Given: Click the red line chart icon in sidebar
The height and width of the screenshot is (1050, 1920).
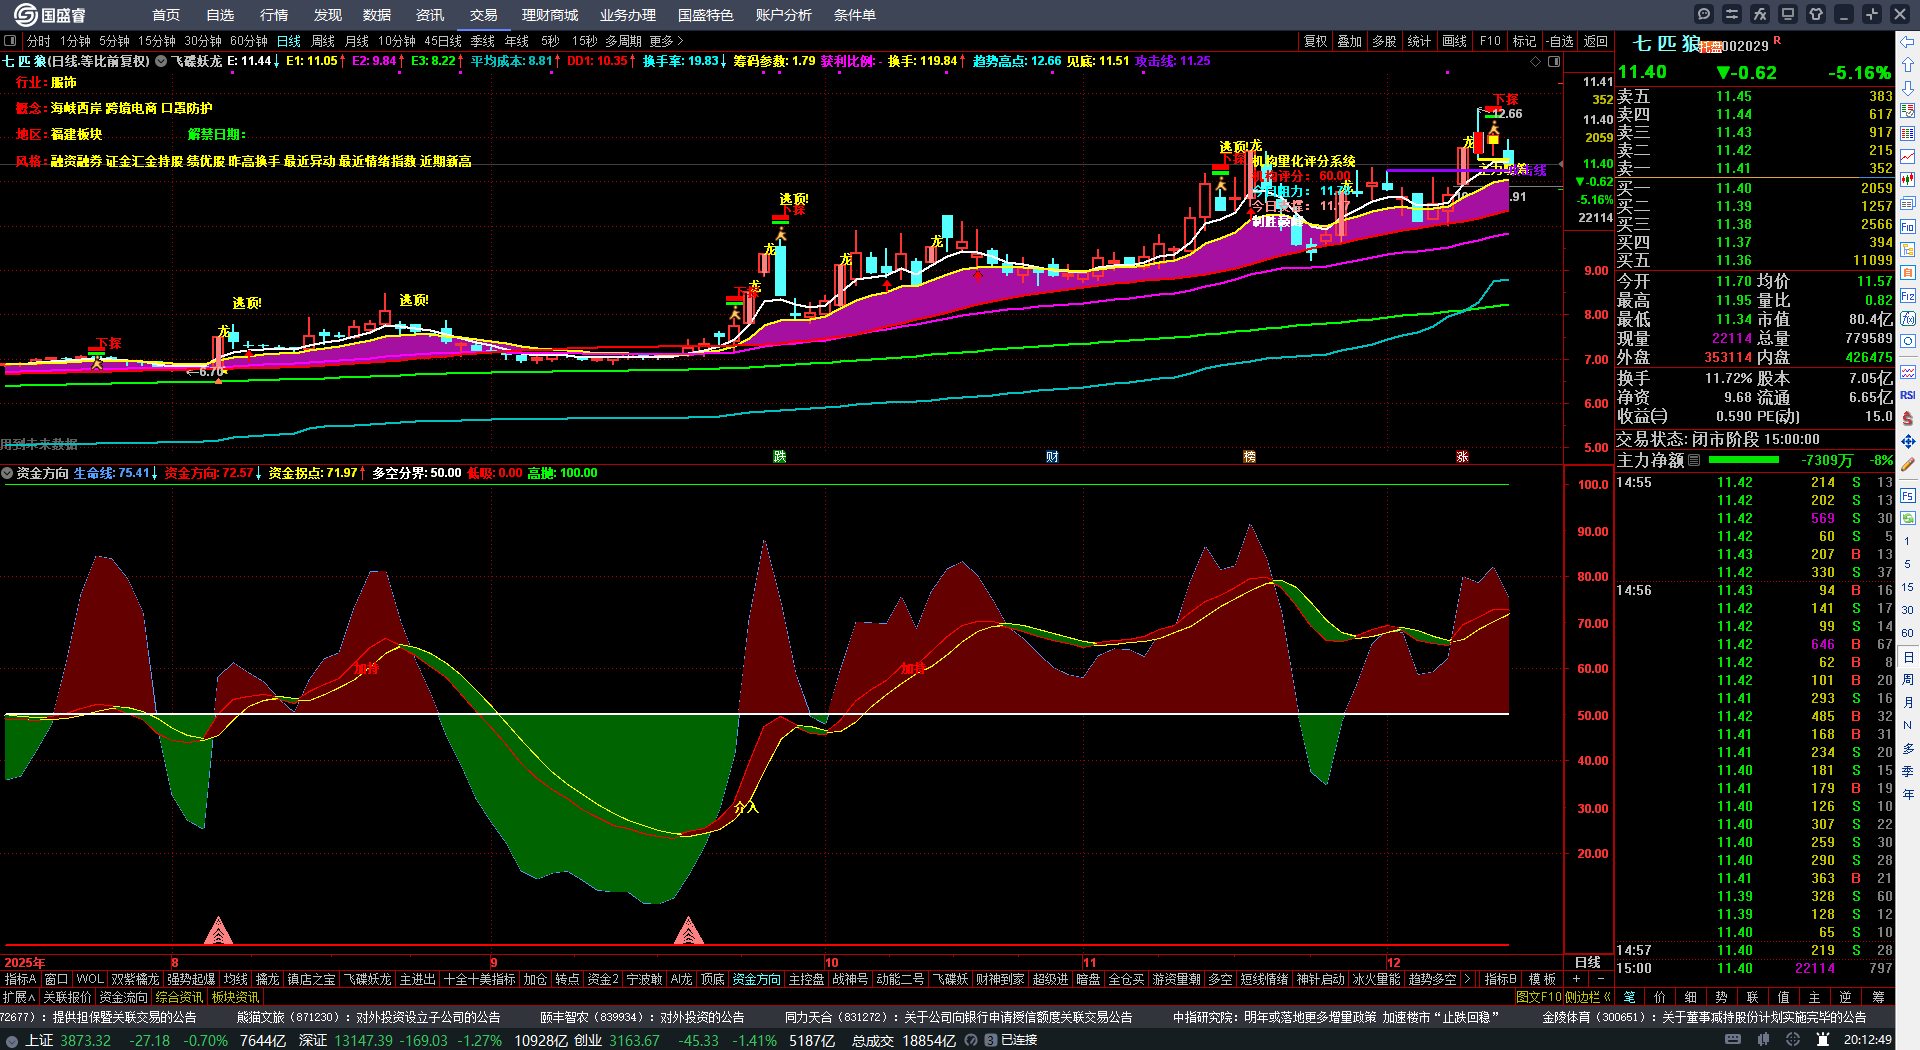Looking at the screenshot, I should pos(1908,157).
